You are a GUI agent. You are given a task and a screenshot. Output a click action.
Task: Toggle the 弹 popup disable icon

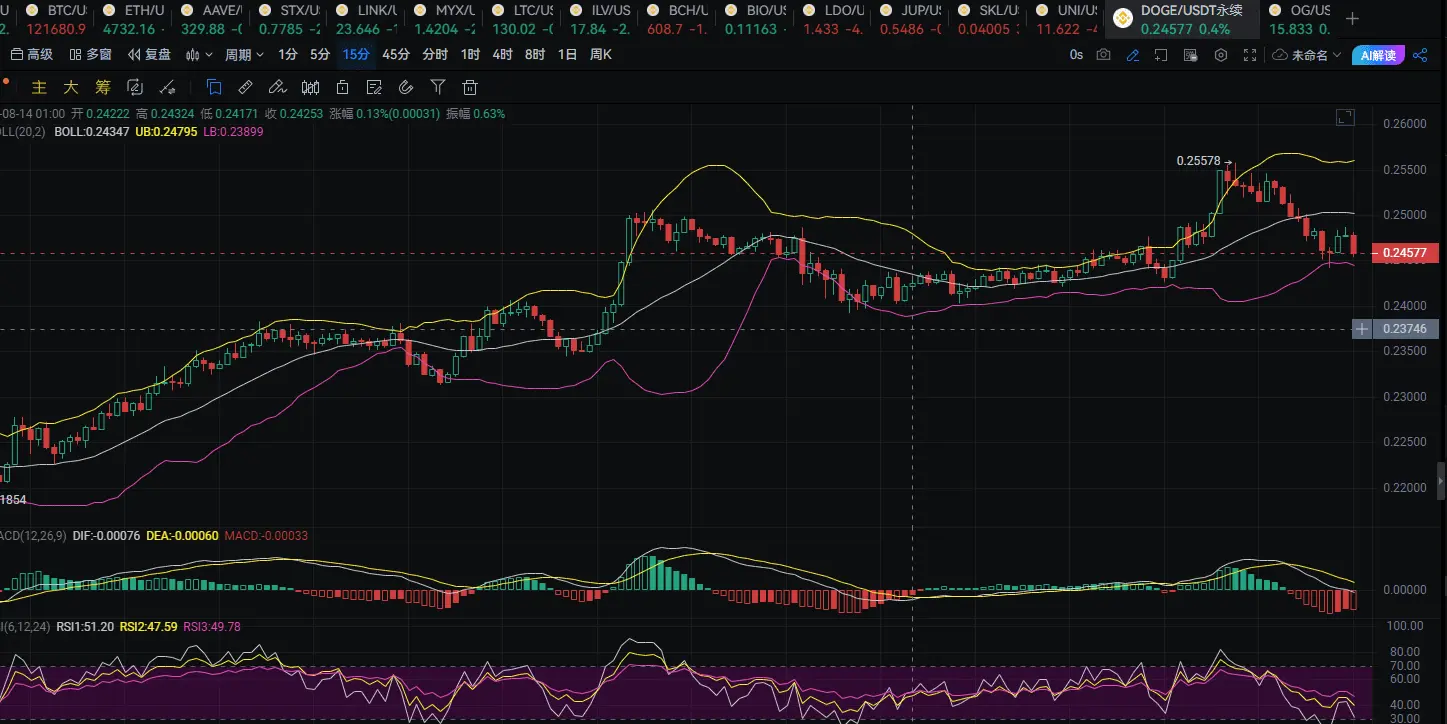click(x=1190, y=55)
